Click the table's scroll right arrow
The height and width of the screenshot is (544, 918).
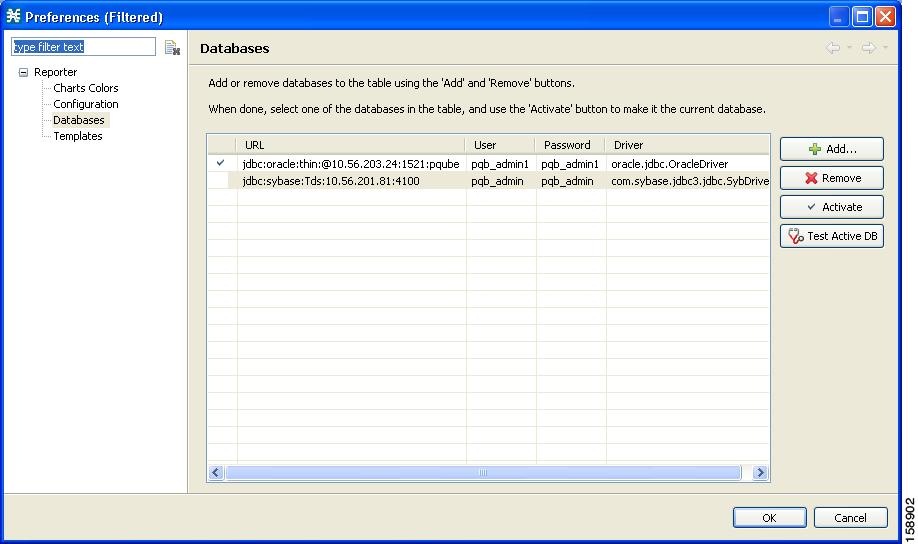[x=760, y=473]
